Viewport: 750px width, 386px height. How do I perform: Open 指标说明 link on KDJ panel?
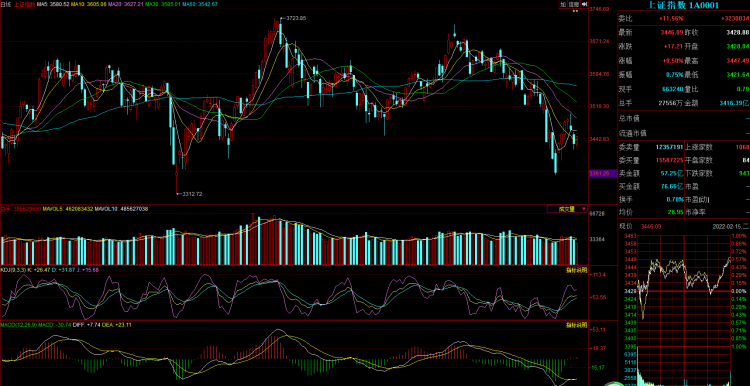[577, 270]
